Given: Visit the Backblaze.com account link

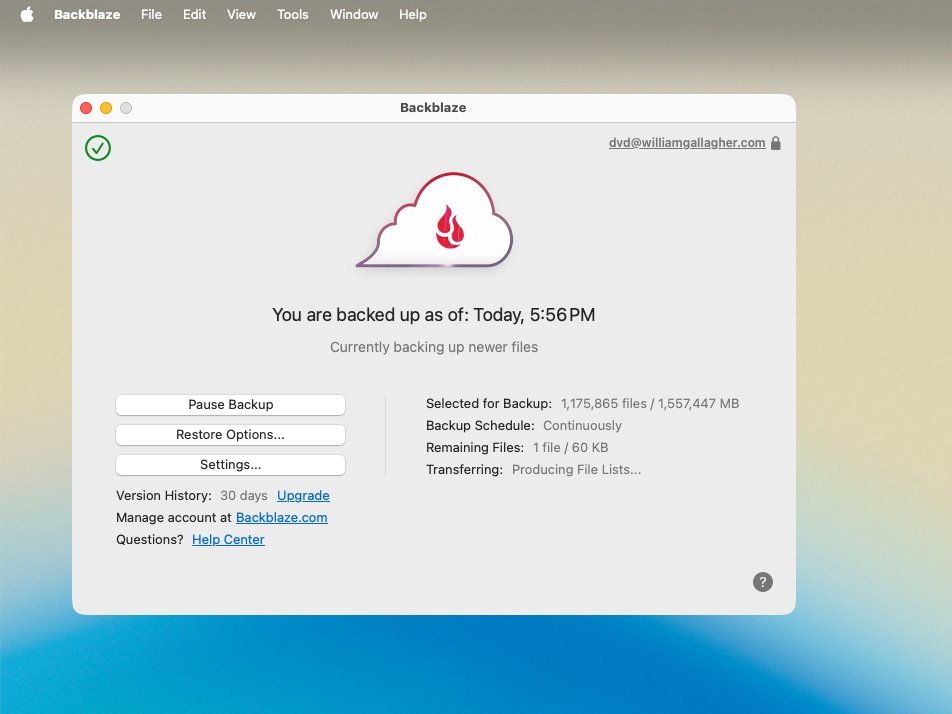Looking at the screenshot, I should coord(282,517).
